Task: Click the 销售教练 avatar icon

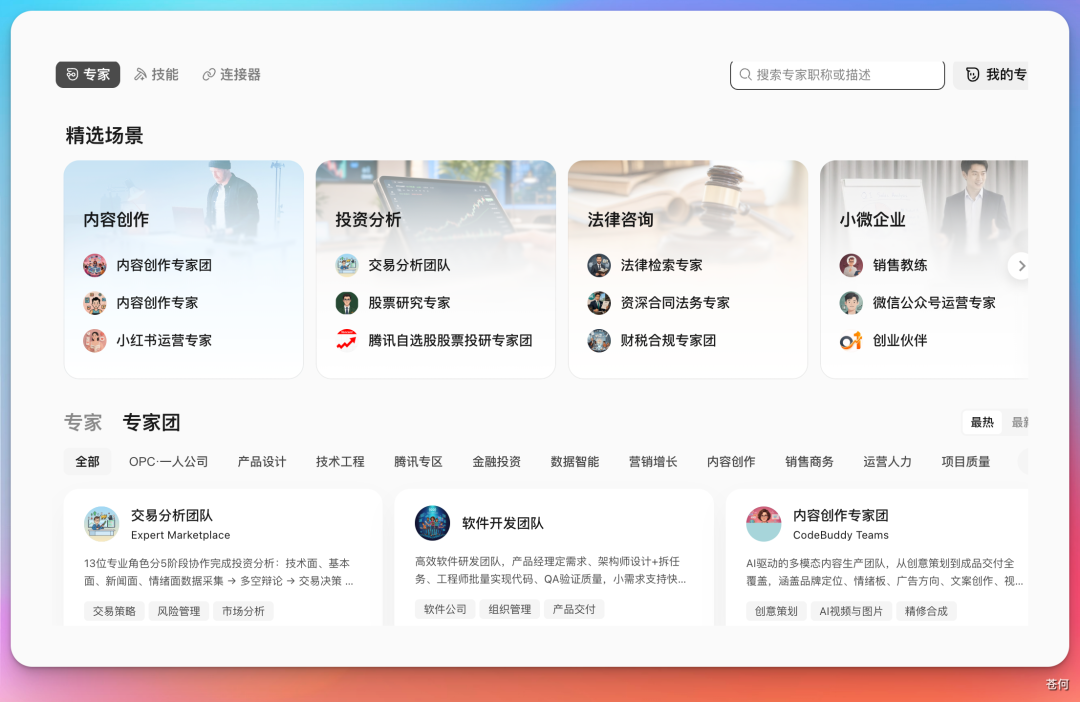Action: [x=851, y=265]
